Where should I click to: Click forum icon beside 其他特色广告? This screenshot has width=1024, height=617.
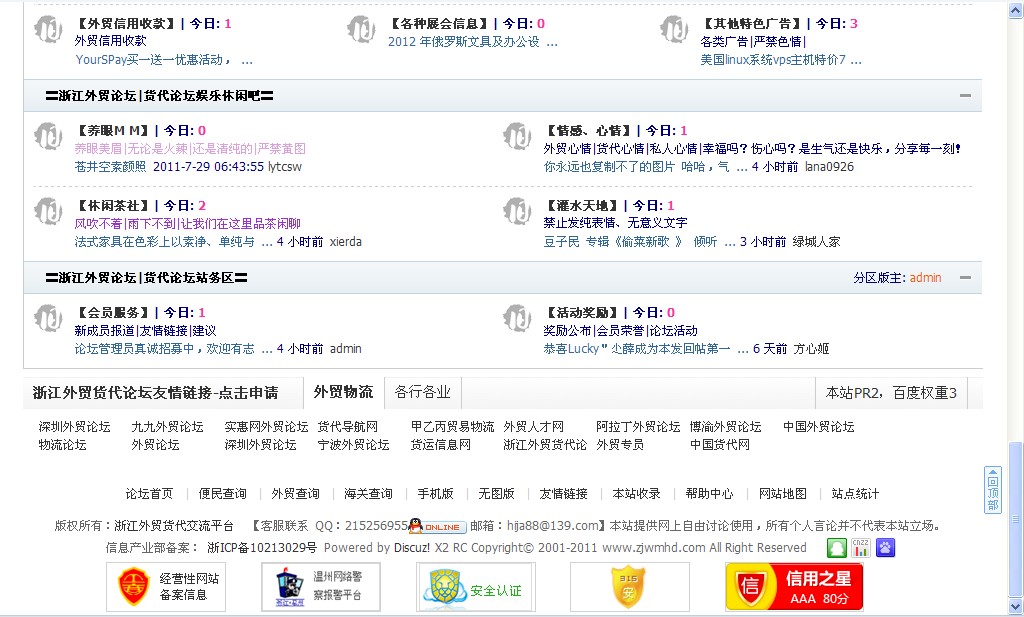tap(674, 29)
